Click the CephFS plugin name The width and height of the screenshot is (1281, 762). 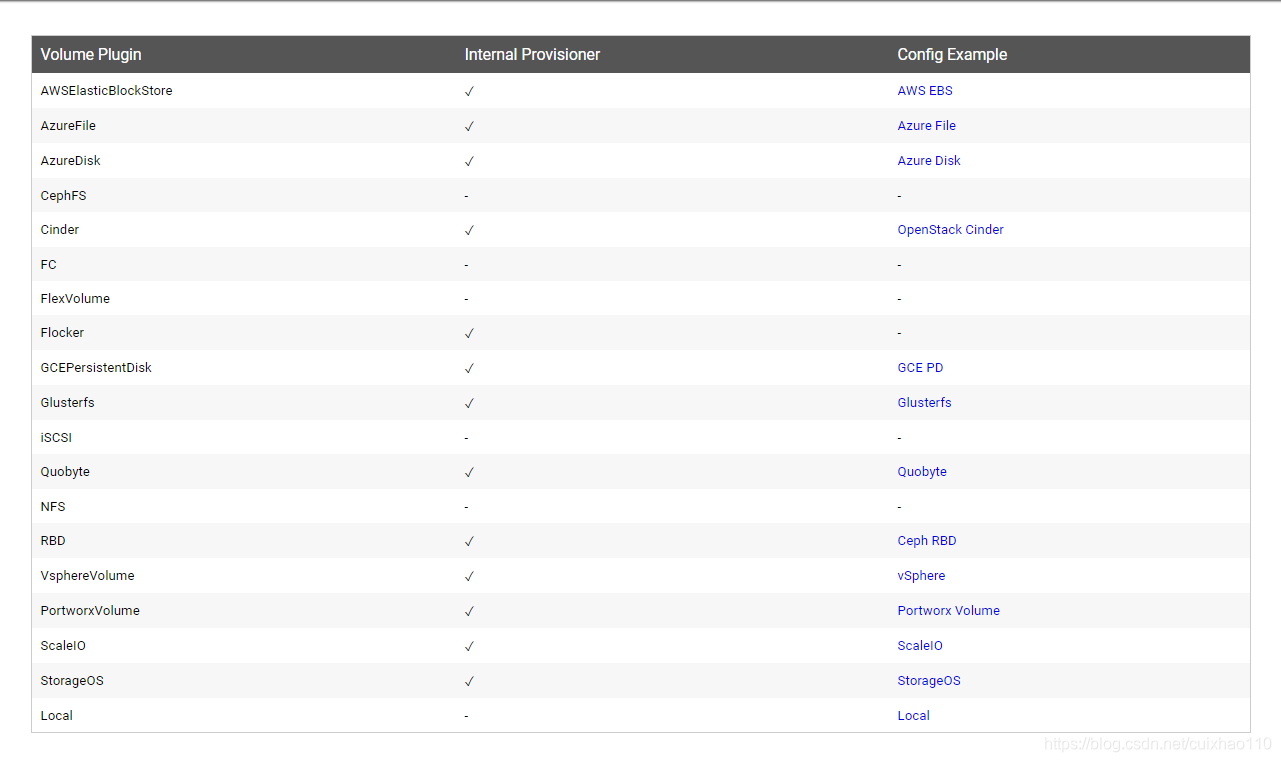point(64,195)
